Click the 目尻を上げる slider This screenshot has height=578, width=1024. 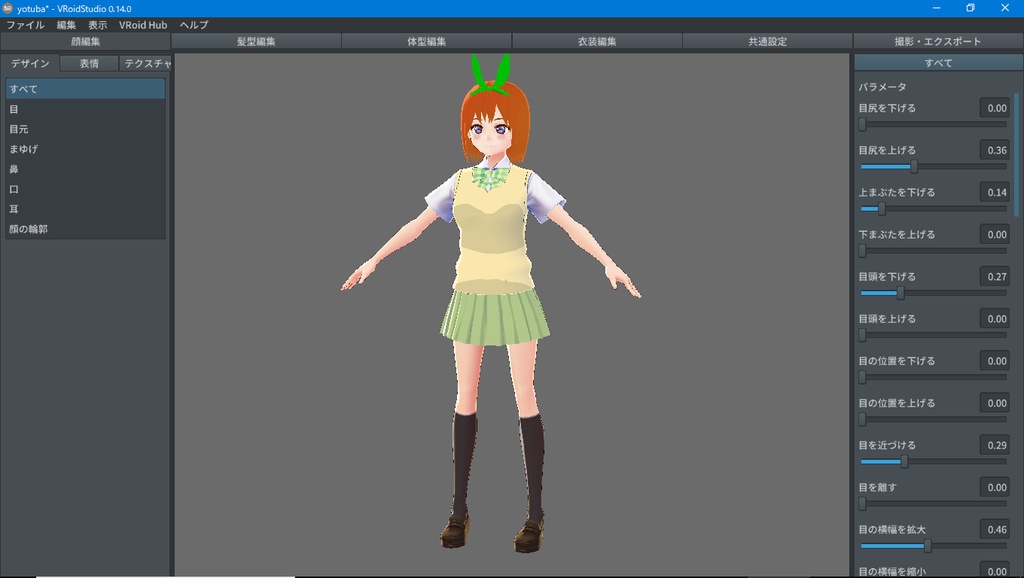934,167
